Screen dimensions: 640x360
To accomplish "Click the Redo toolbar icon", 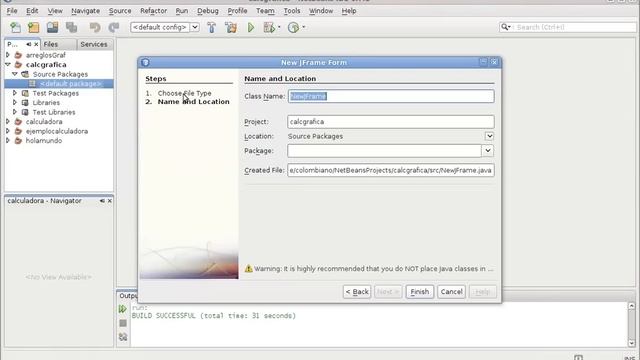I will pyautogui.click(x=113, y=27).
